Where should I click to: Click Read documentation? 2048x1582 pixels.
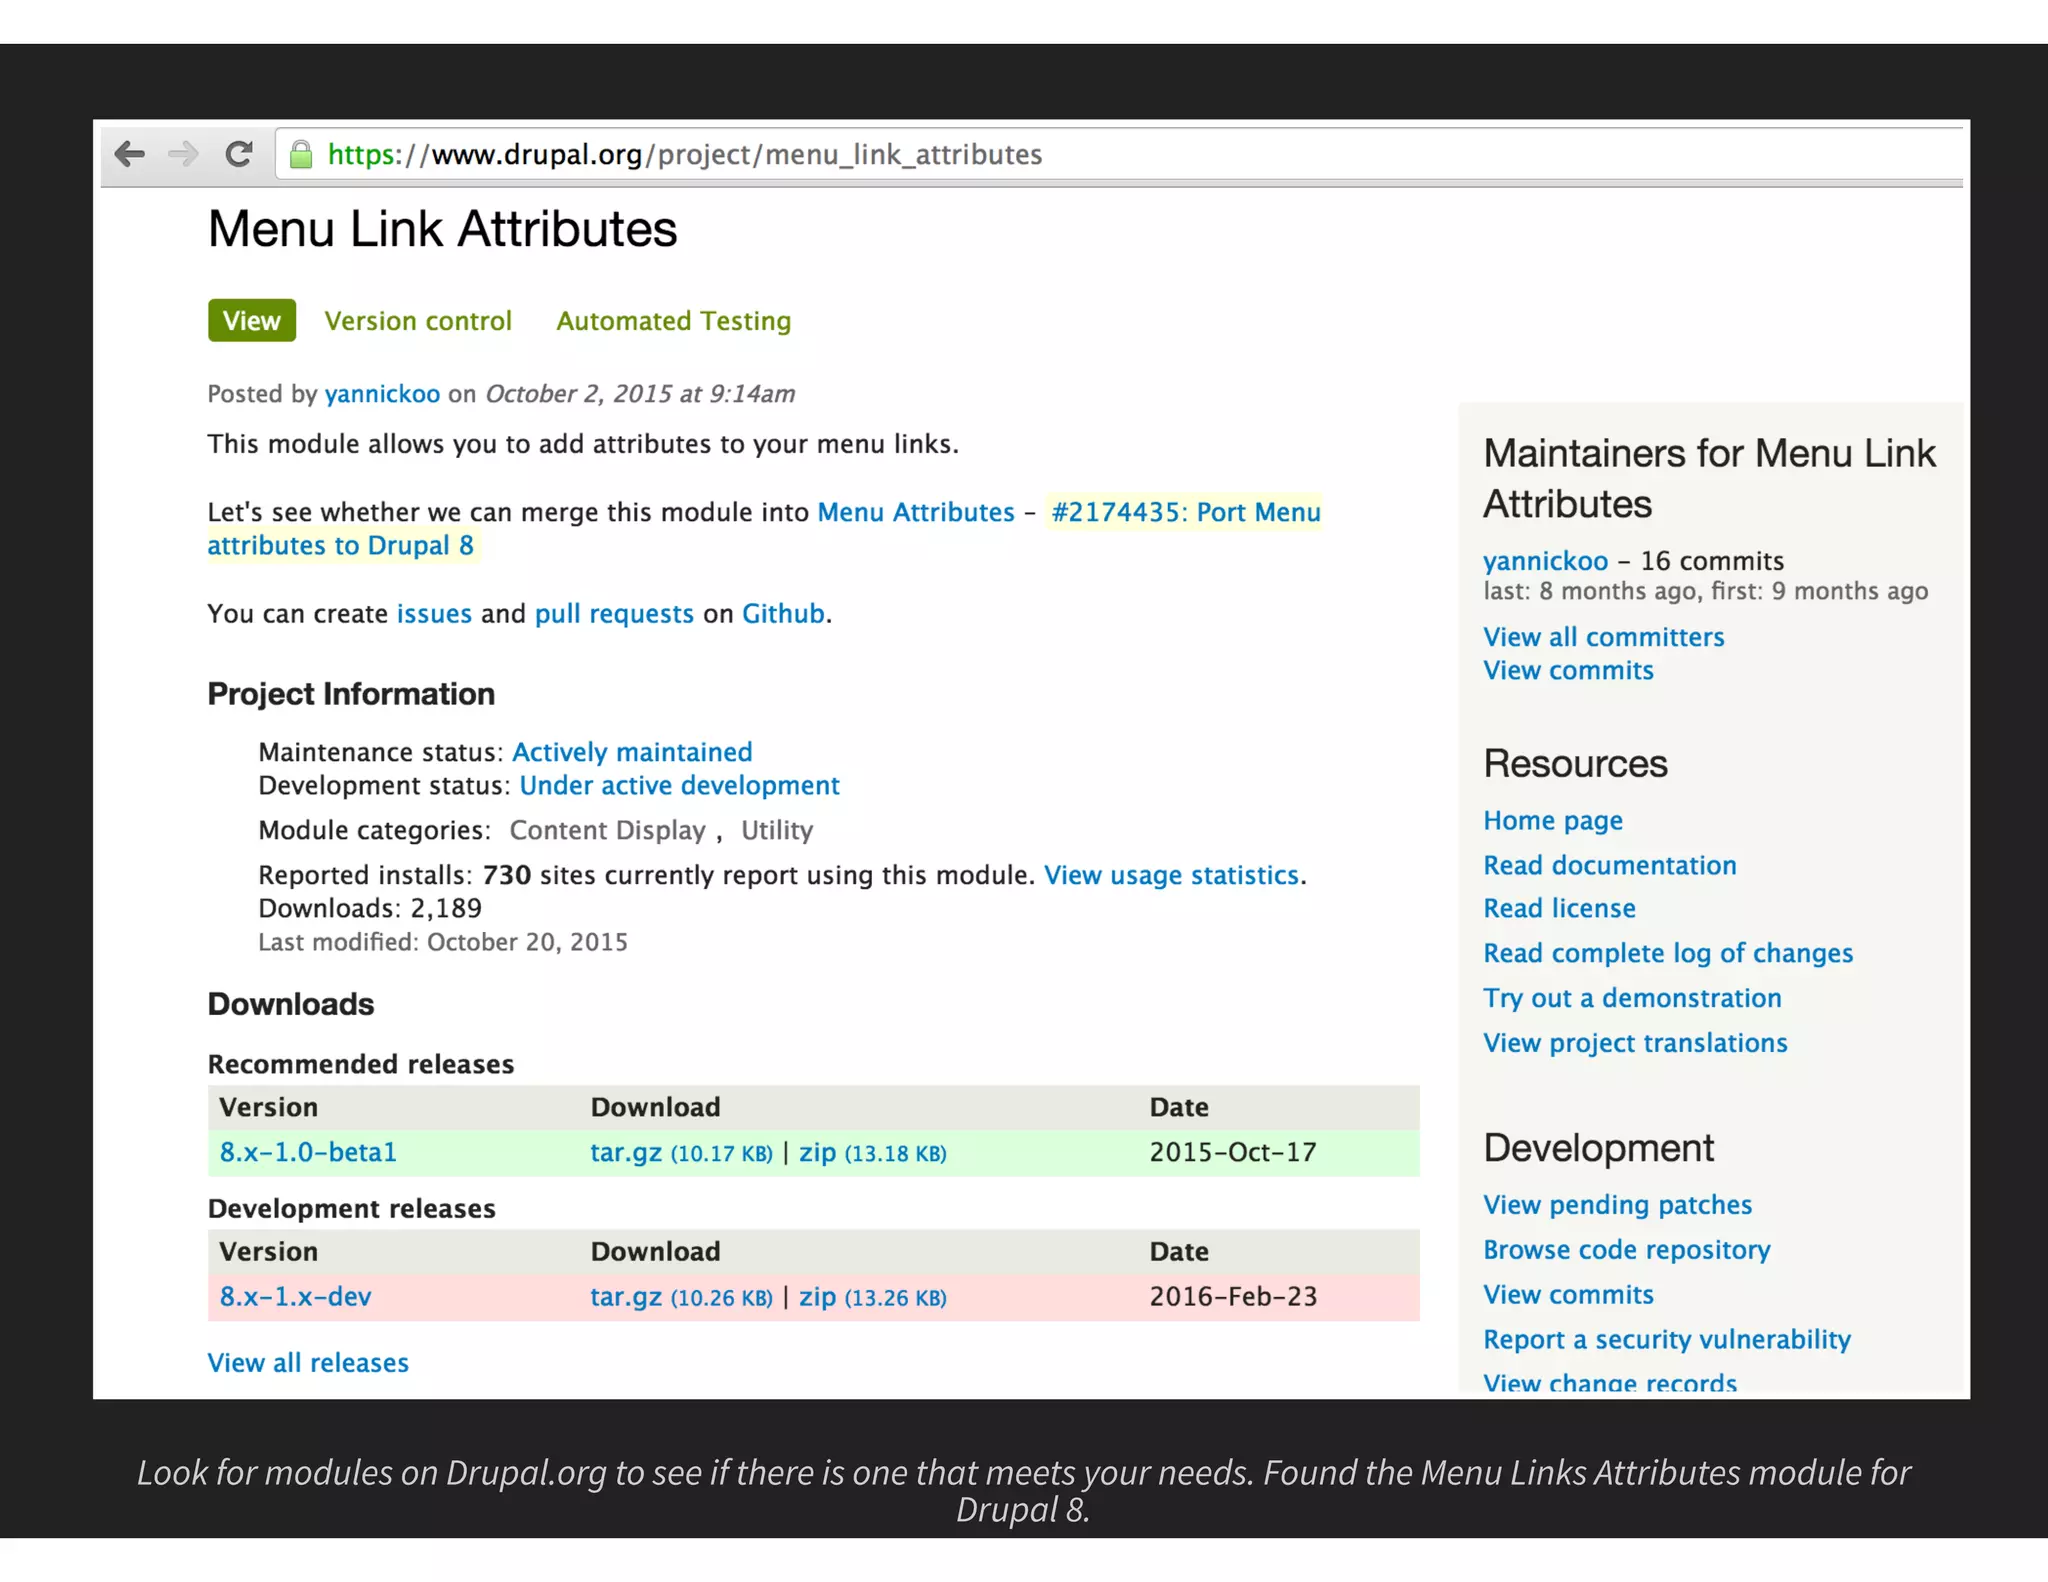[1609, 865]
